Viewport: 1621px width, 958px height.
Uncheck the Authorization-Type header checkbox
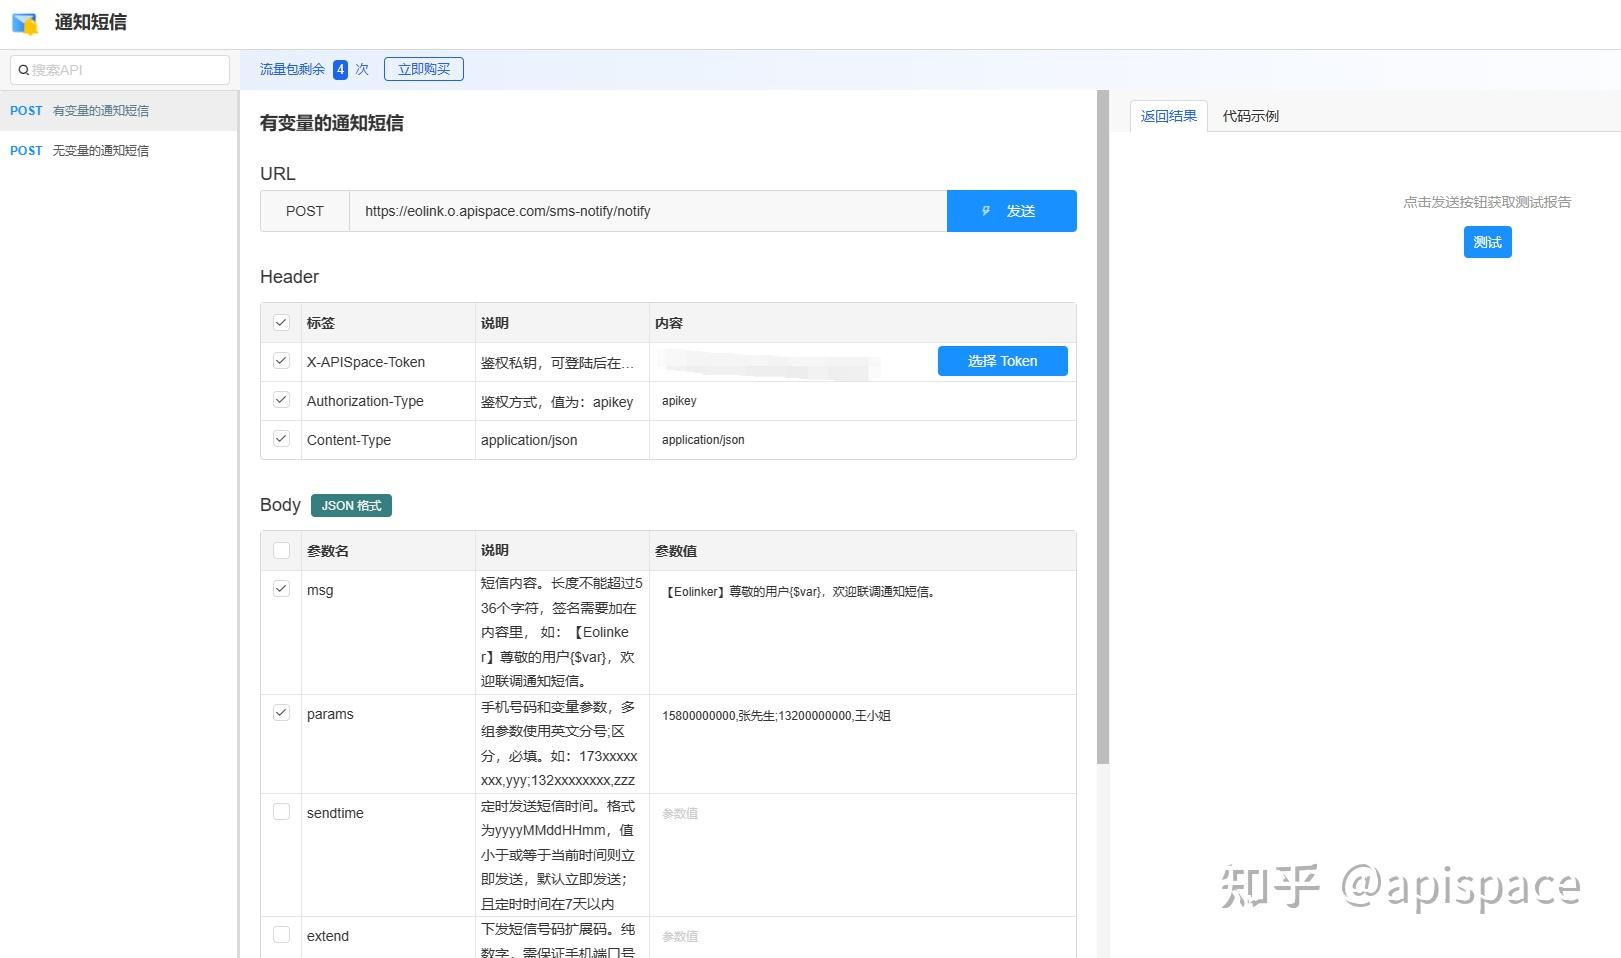point(281,400)
